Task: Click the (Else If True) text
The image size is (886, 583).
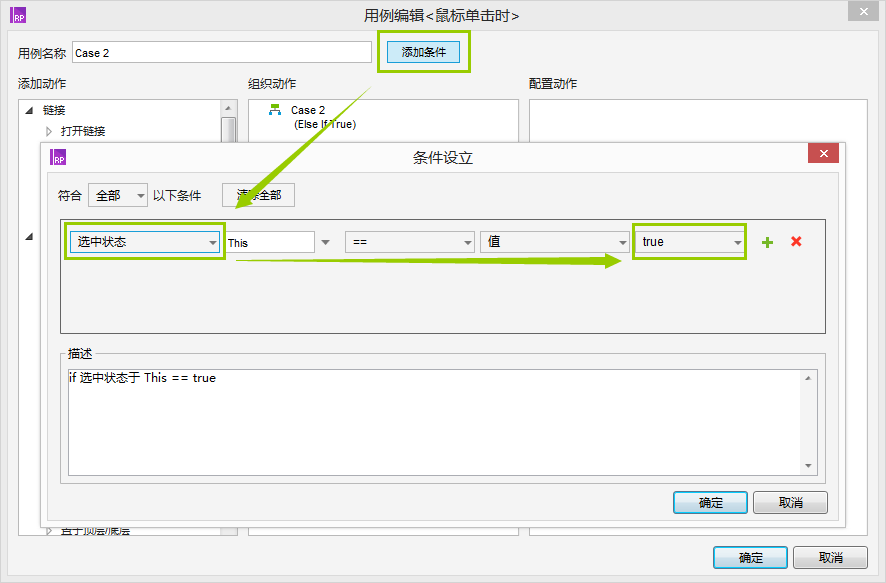Action: click(325, 124)
